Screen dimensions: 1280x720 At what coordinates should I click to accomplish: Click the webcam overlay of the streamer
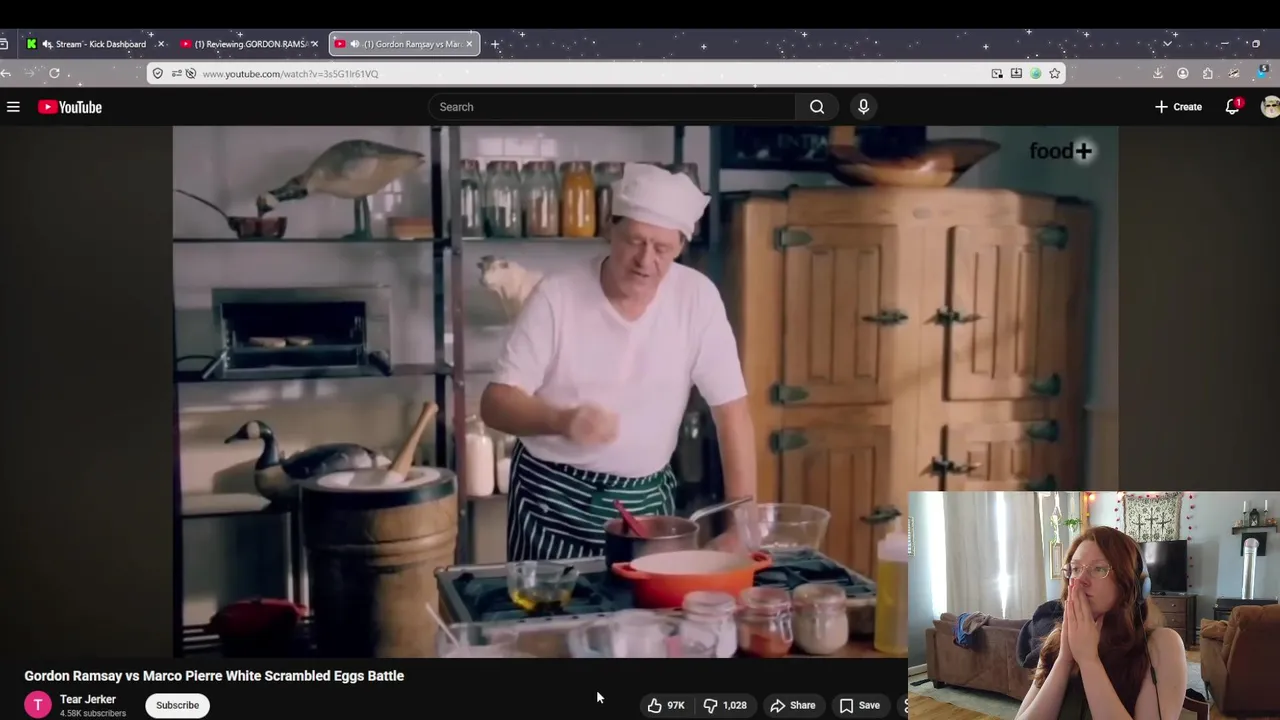click(x=1094, y=606)
